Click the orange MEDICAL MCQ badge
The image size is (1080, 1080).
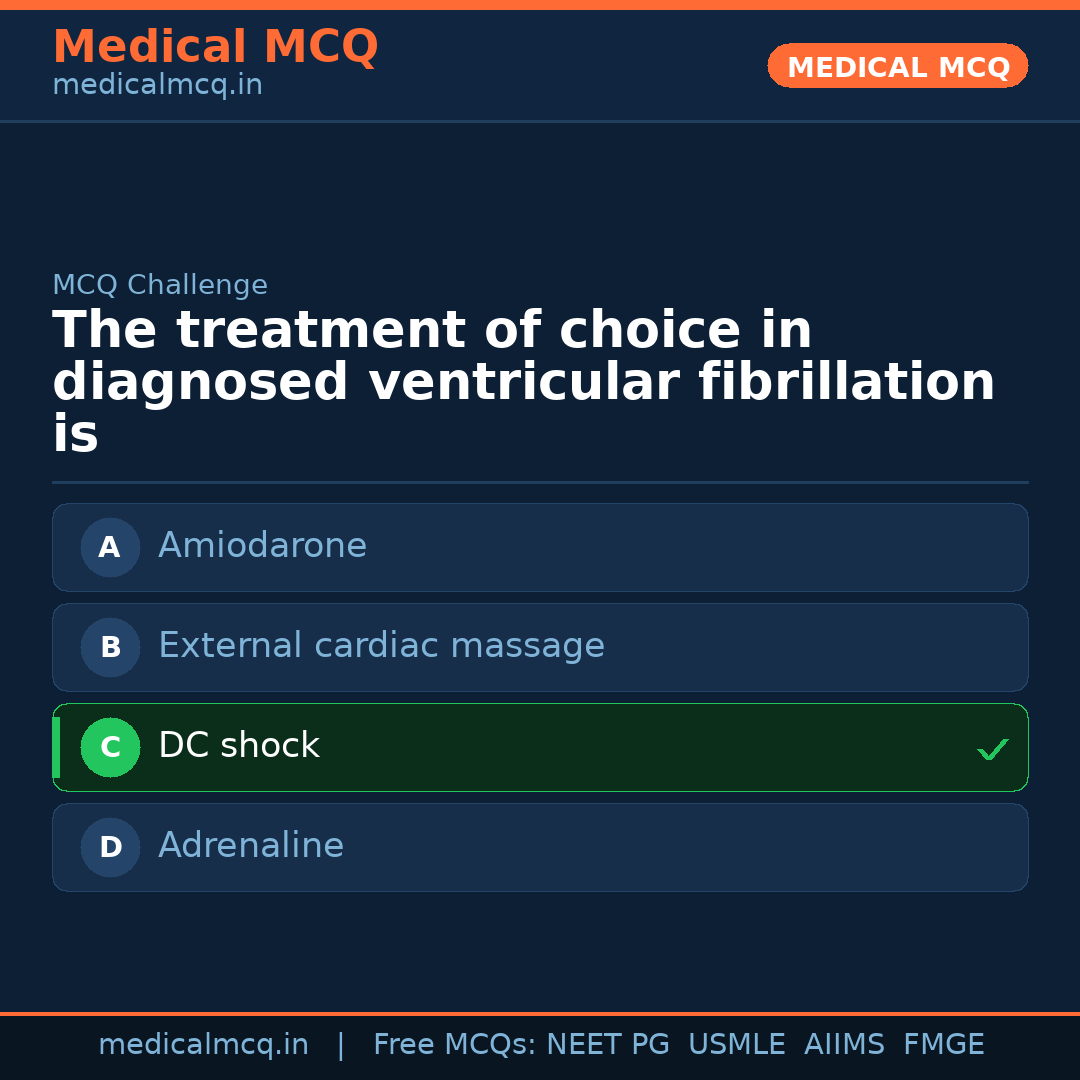[x=897, y=67]
